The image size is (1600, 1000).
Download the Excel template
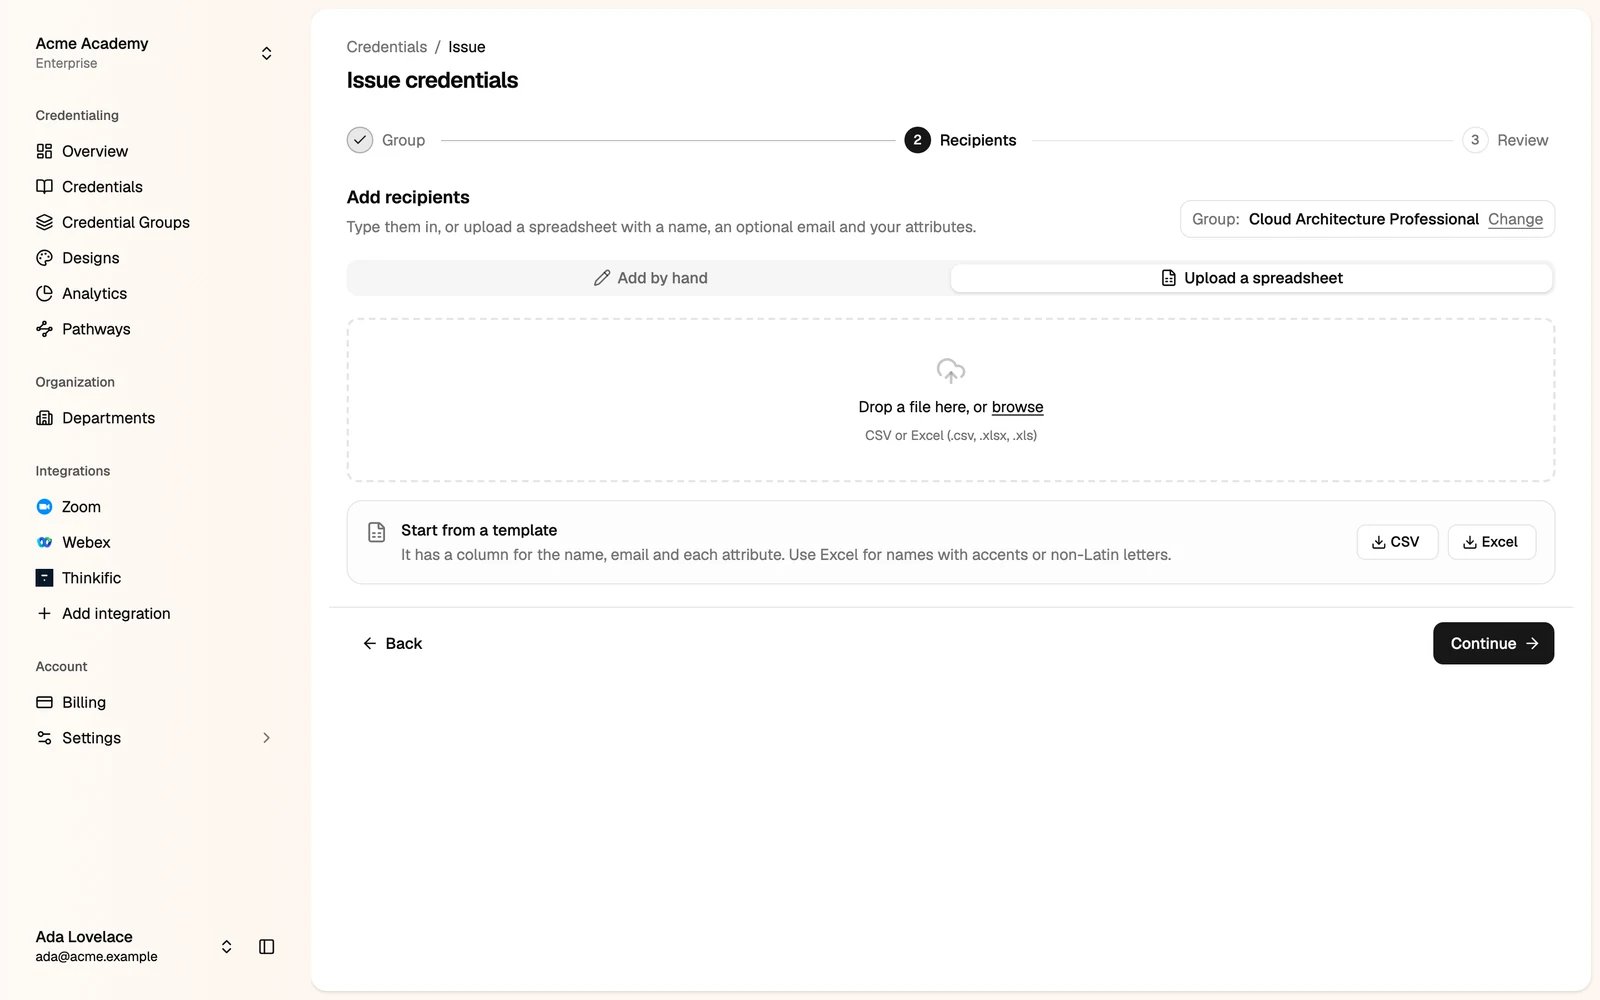point(1491,542)
